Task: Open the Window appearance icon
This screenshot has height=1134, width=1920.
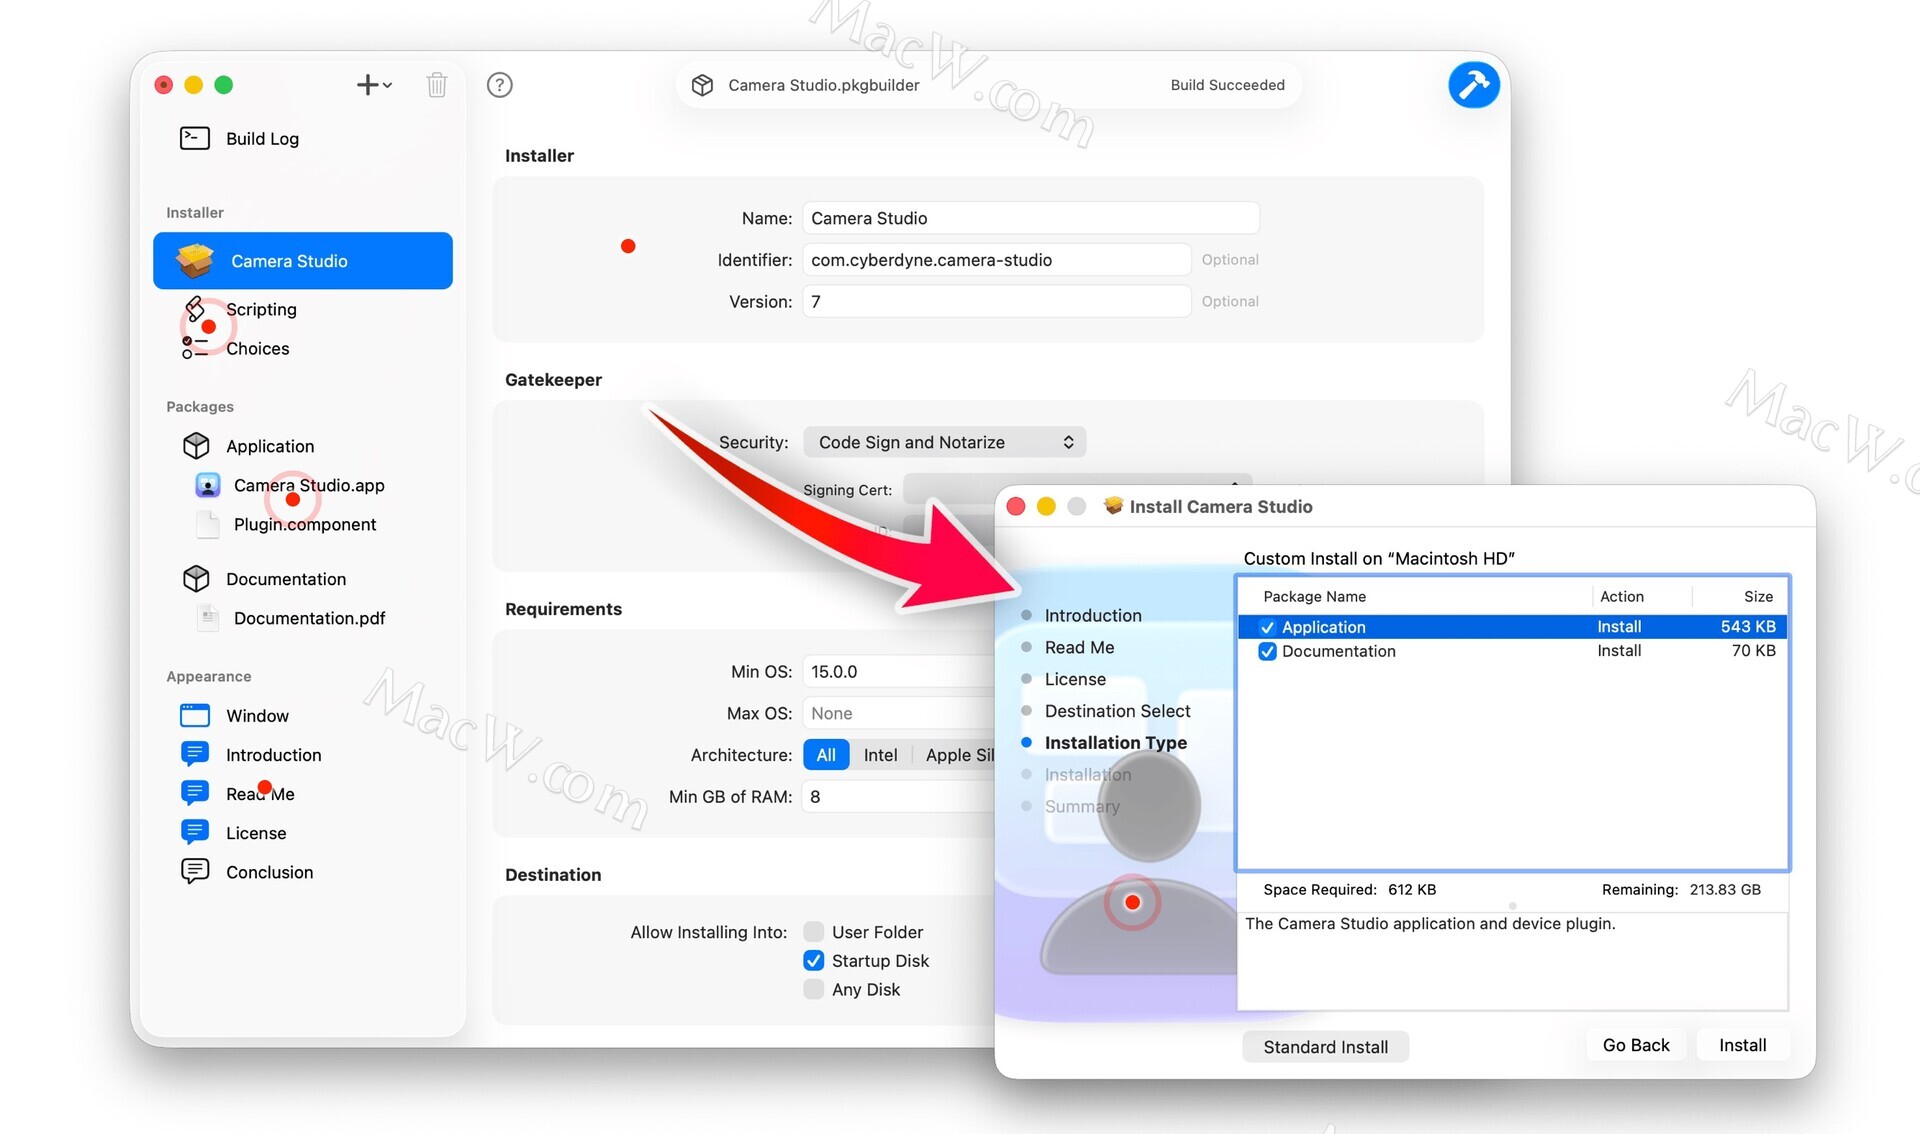Action: 195,716
